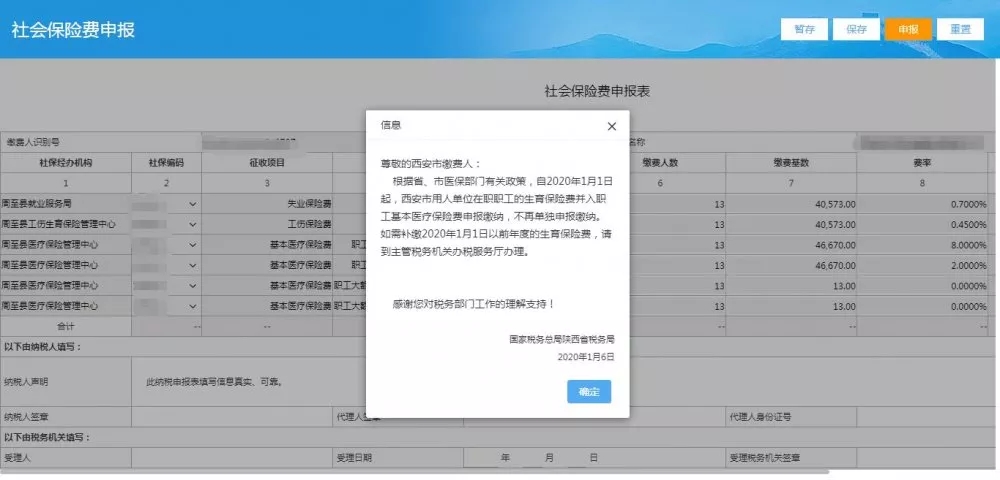This screenshot has width=1000, height=480.
Task: Expand 社保编码 dropdown in the 工伤保险费 row
Action: (193, 224)
